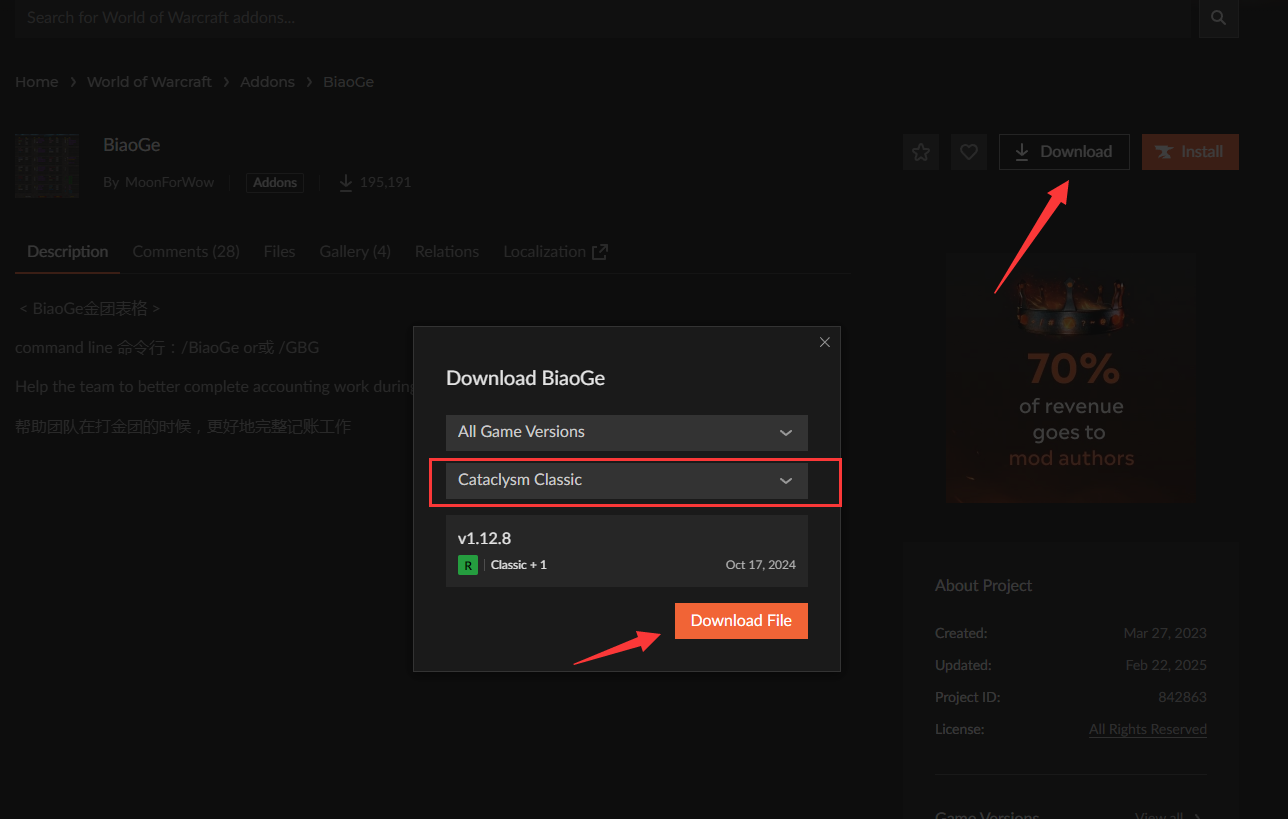The width and height of the screenshot is (1288, 819).
Task: Click the Project ID value 842863
Action: 1182,698
